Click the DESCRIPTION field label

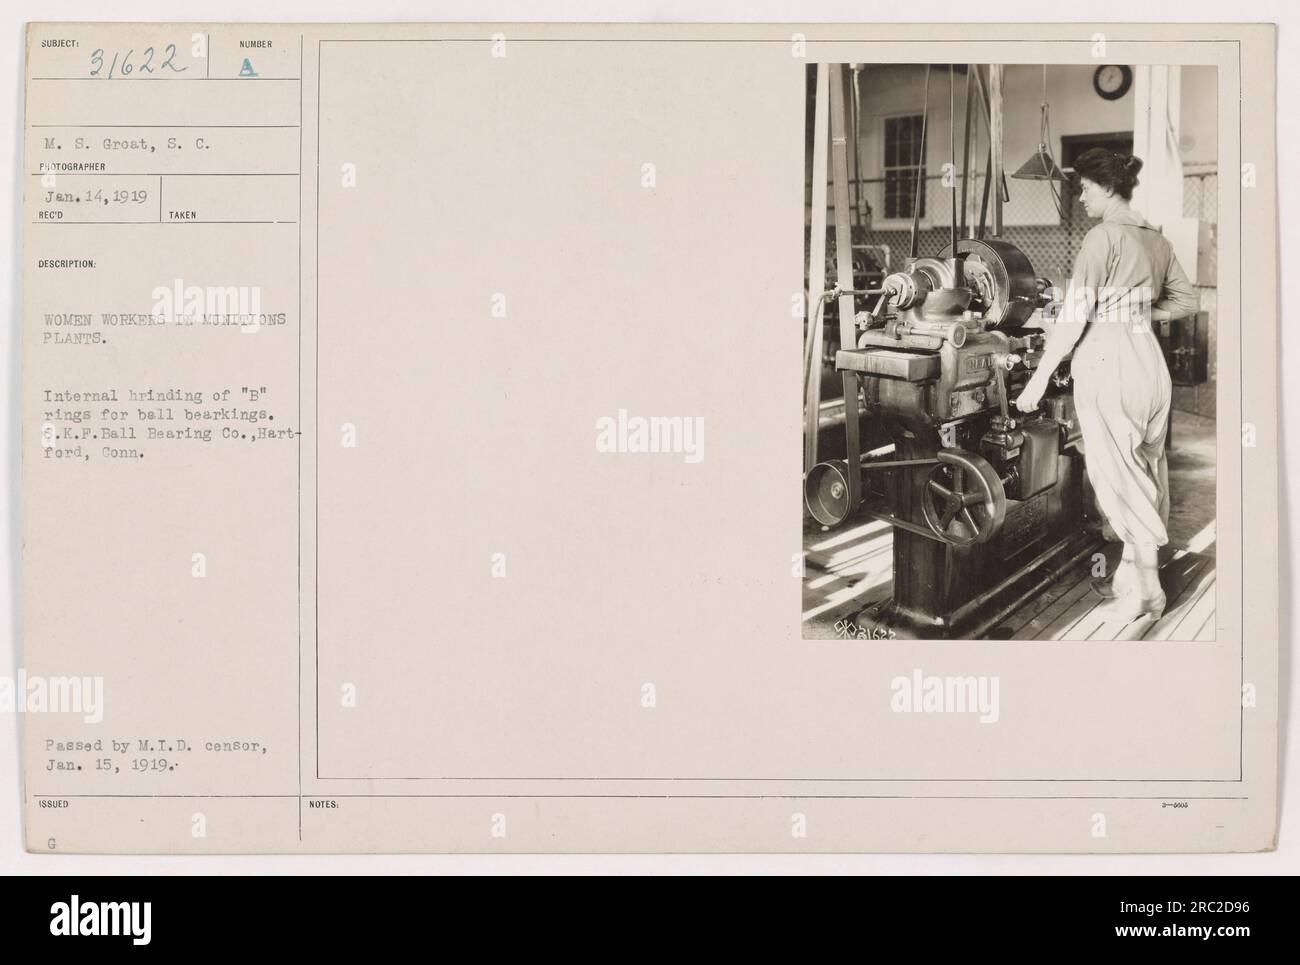pyautogui.click(x=69, y=265)
